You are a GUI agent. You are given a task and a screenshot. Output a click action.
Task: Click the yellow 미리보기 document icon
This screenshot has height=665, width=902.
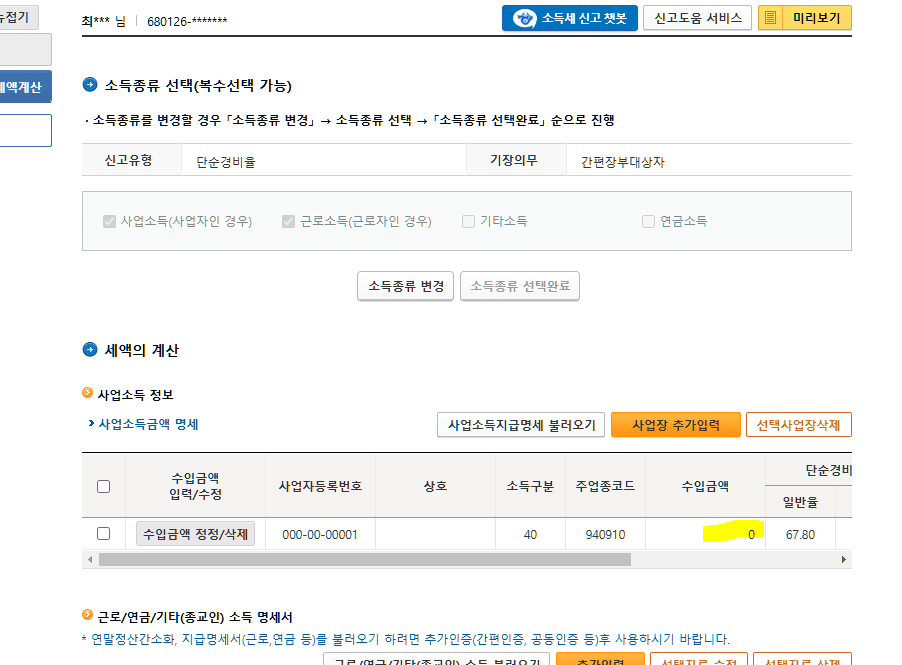point(771,18)
